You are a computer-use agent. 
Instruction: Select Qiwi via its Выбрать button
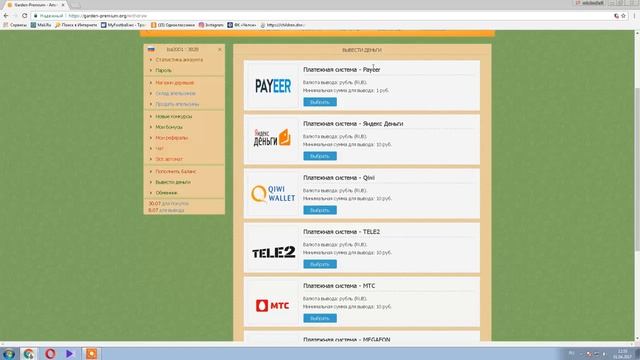coord(320,210)
